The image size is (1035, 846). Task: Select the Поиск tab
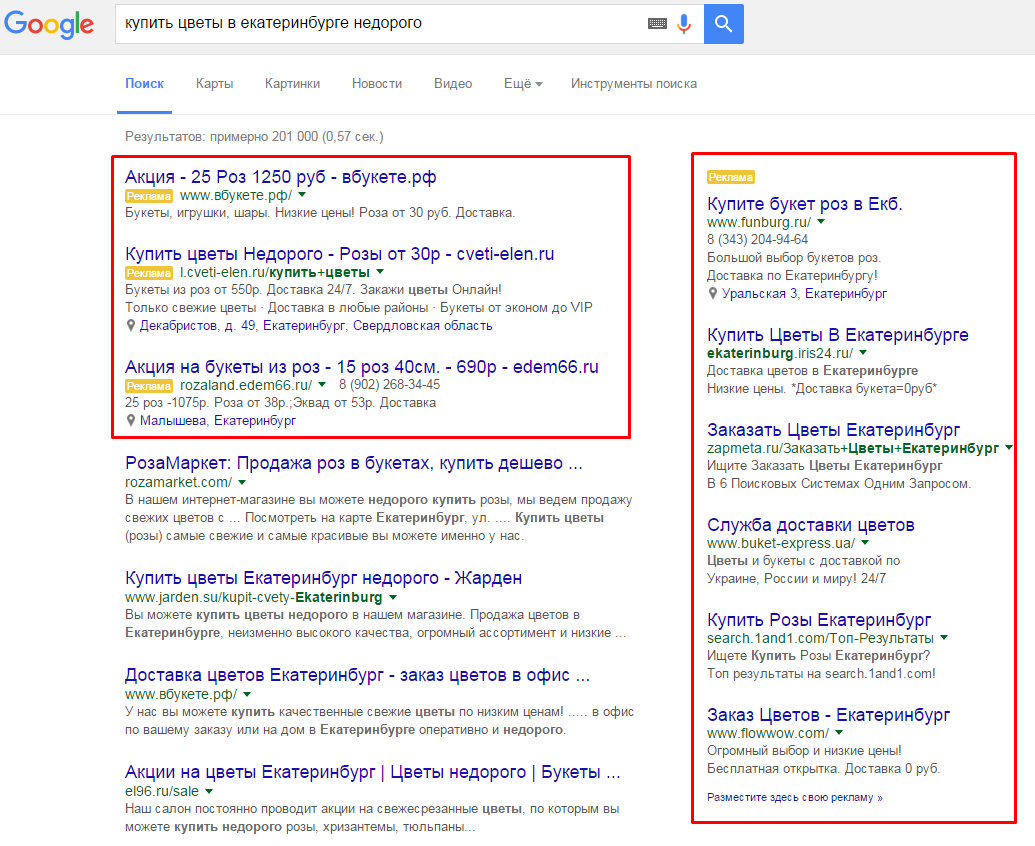[x=145, y=84]
